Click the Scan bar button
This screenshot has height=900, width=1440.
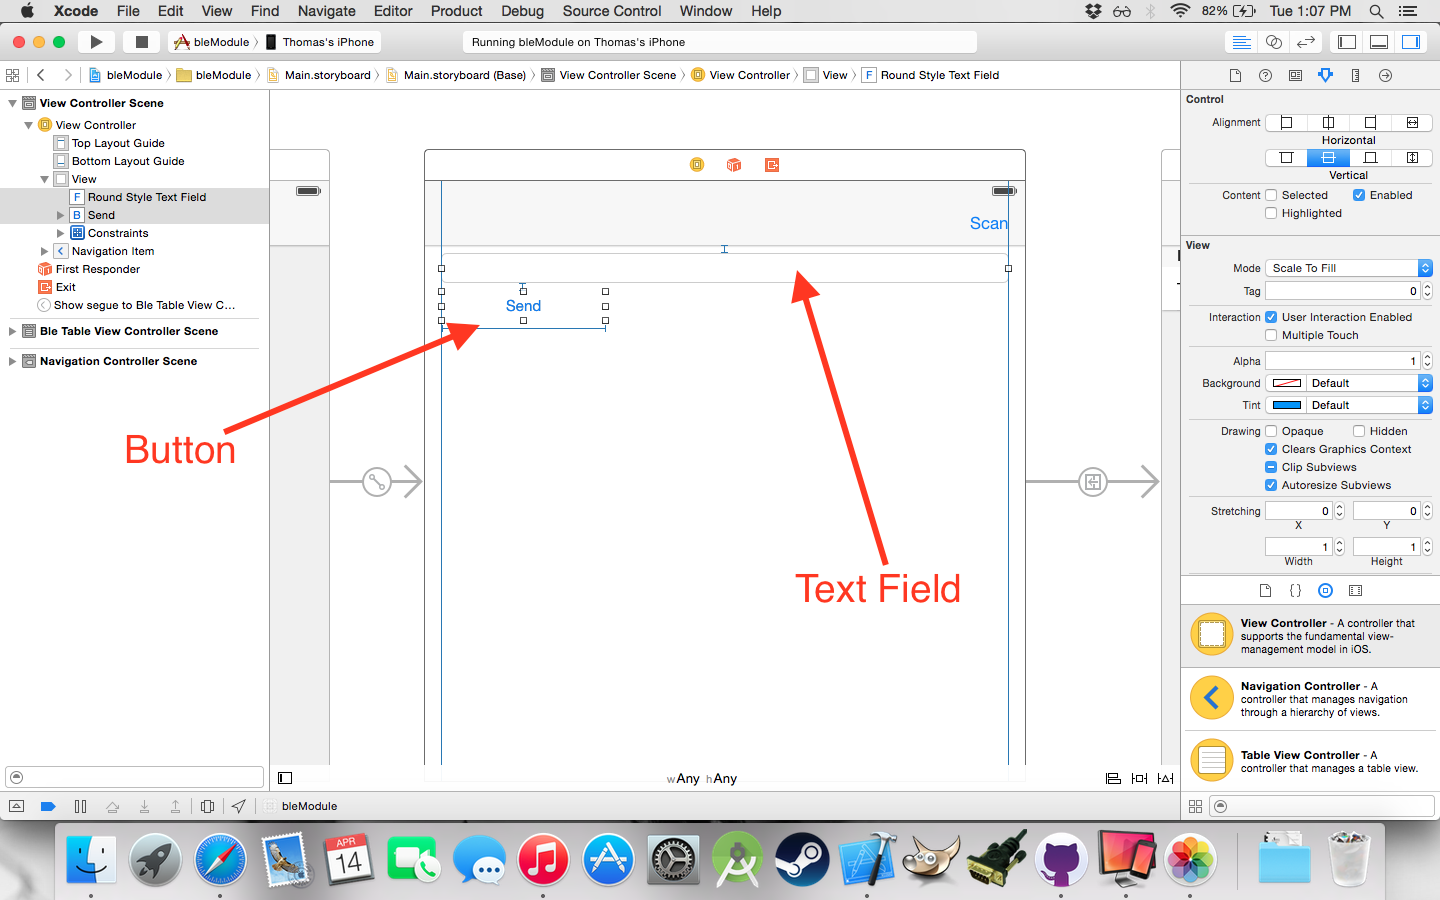pyautogui.click(x=988, y=223)
